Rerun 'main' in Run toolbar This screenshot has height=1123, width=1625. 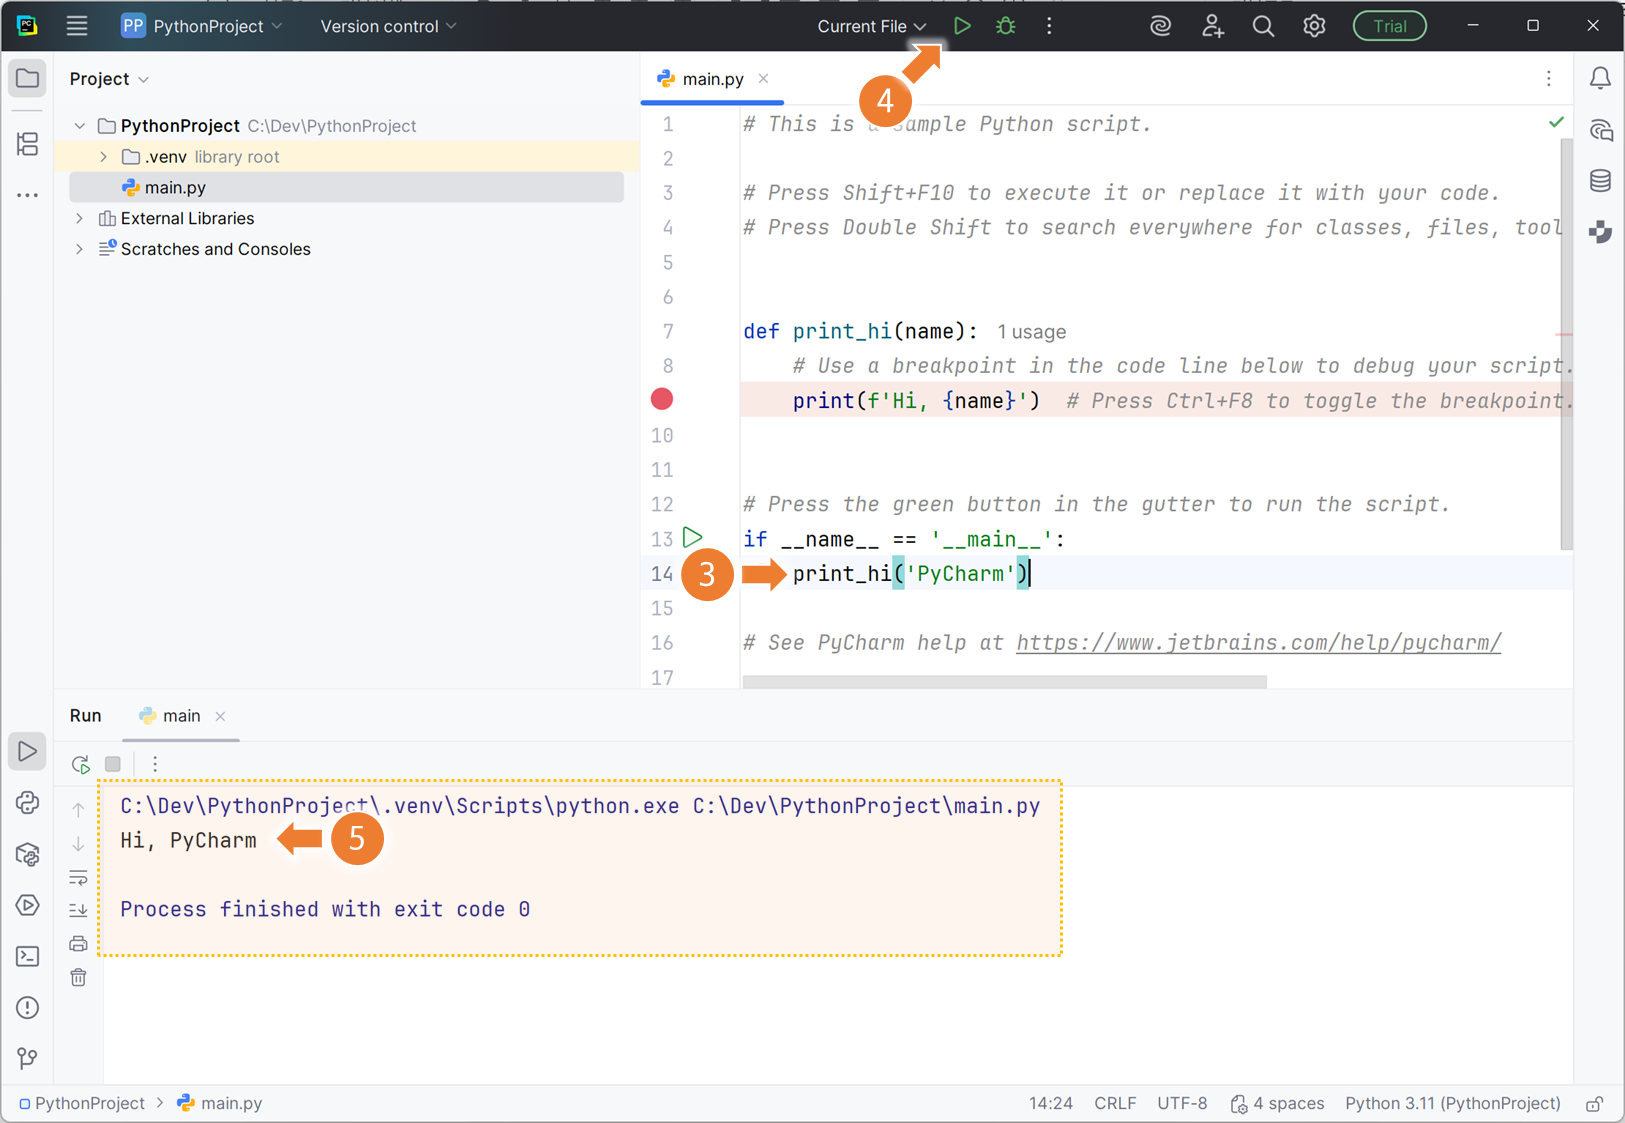(81, 764)
